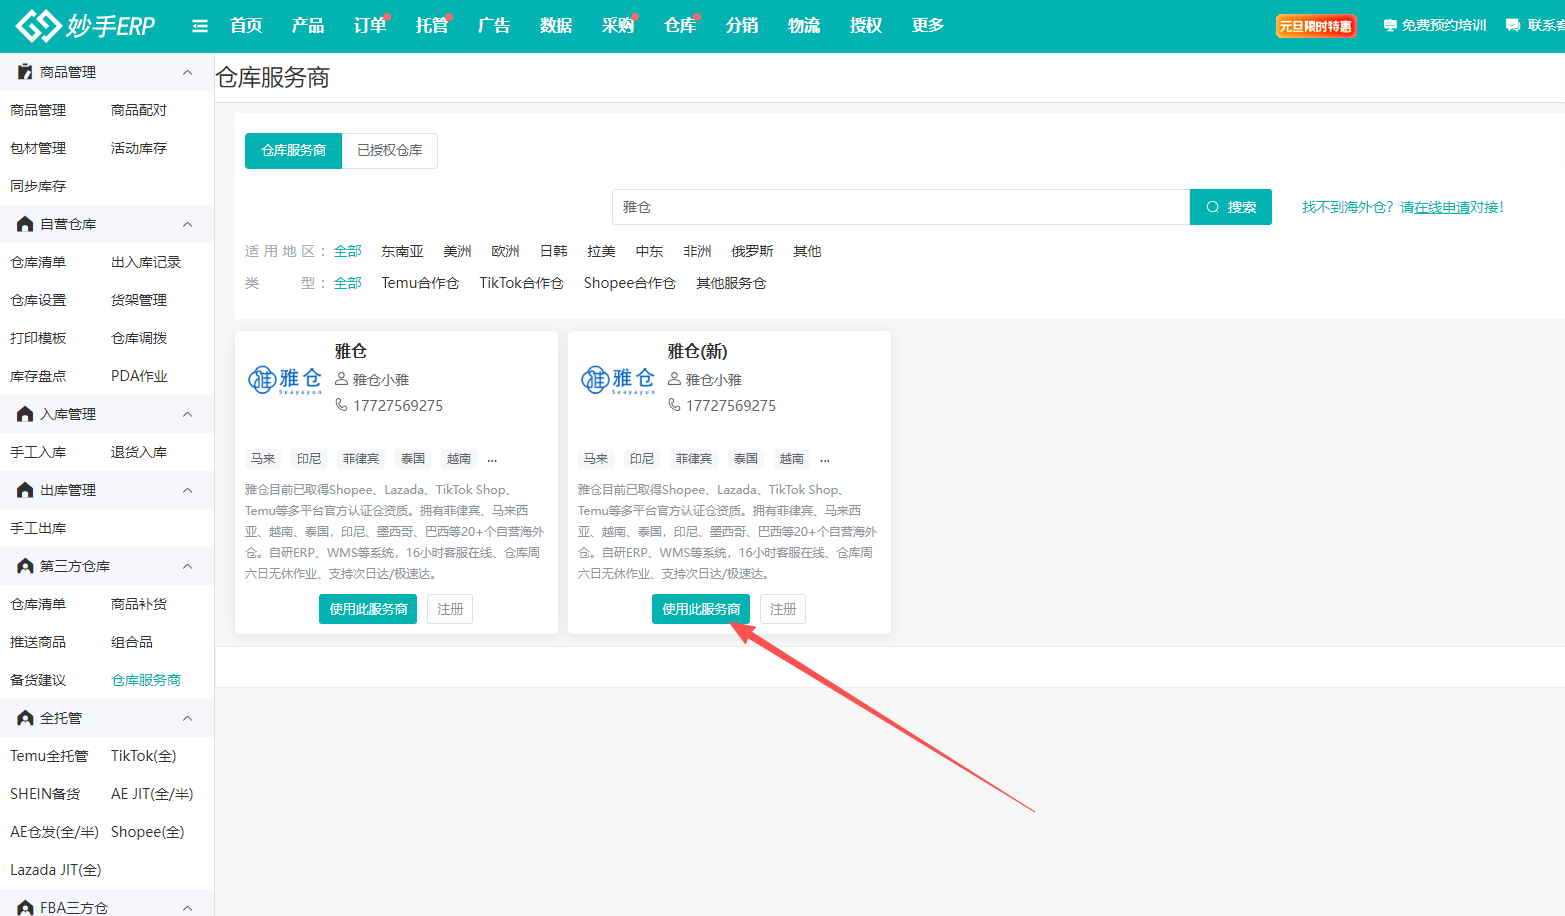
Task: Open 商品配对 in the sidebar
Action: click(x=139, y=110)
